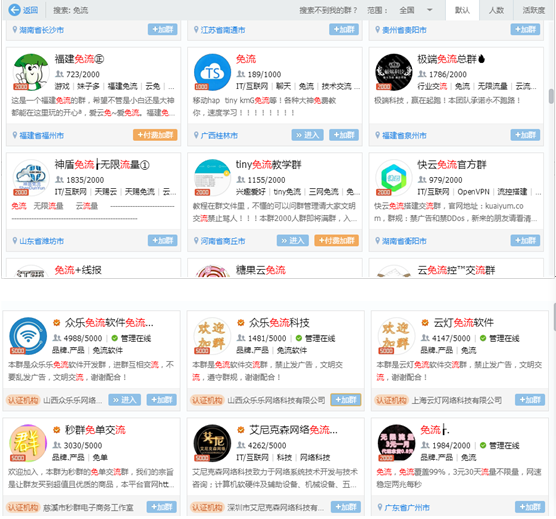Screen dimensions: 556x519
Task: Select the 默认 sort tab
Action: point(462,10)
